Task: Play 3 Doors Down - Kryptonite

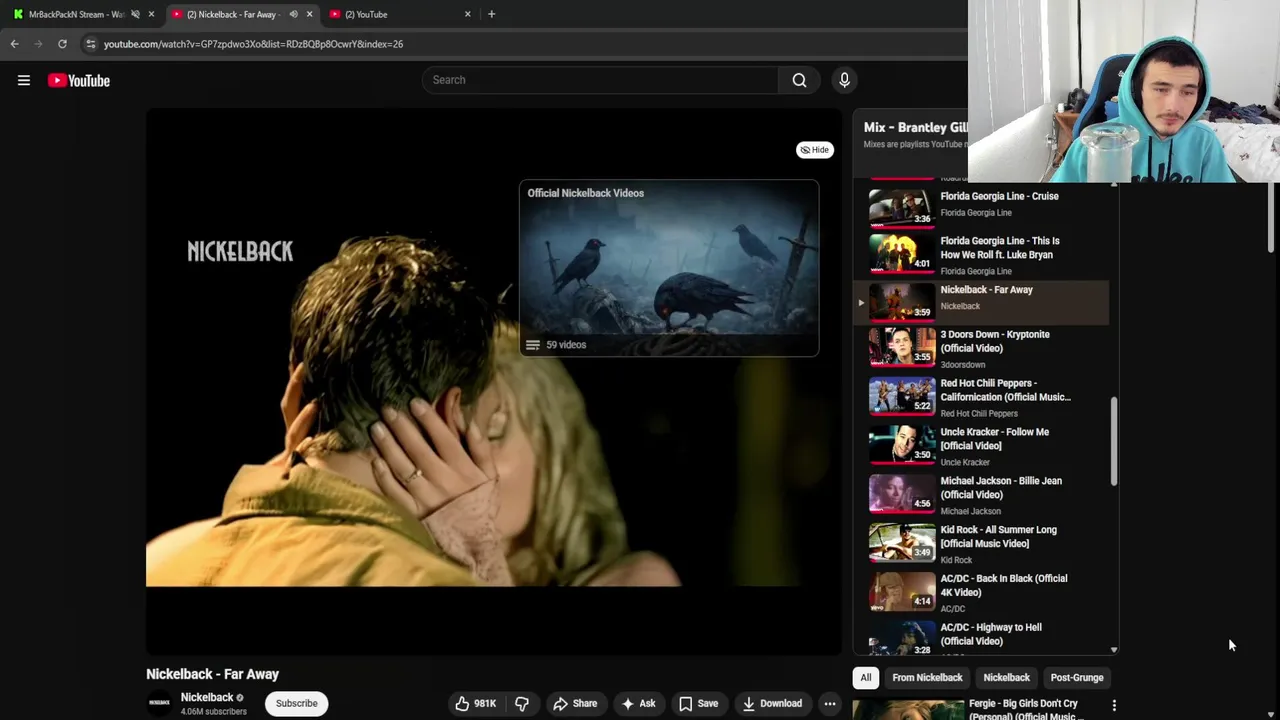Action: 982,348
